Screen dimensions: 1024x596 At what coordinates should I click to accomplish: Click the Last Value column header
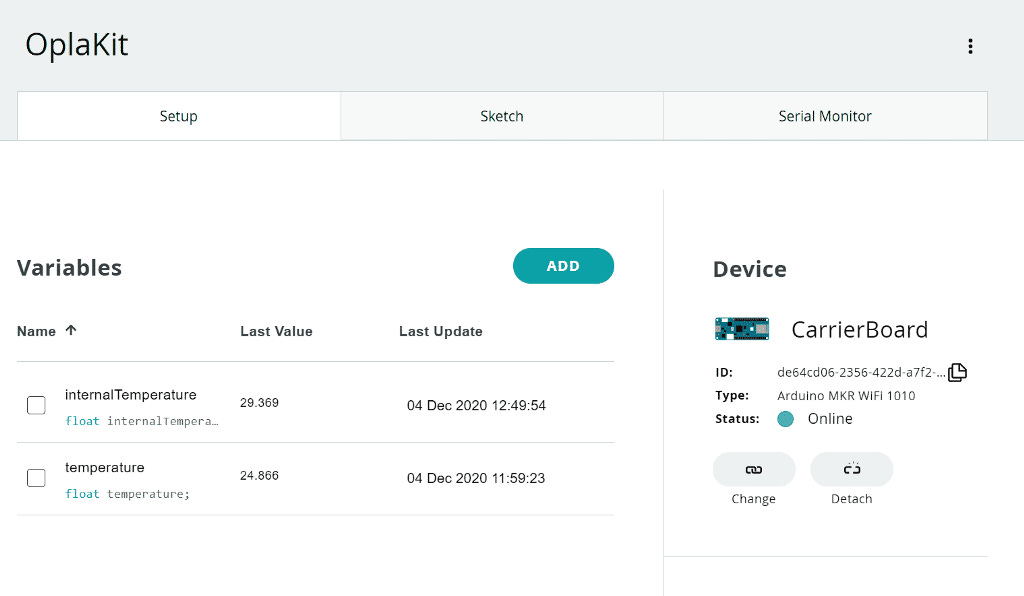(x=276, y=332)
